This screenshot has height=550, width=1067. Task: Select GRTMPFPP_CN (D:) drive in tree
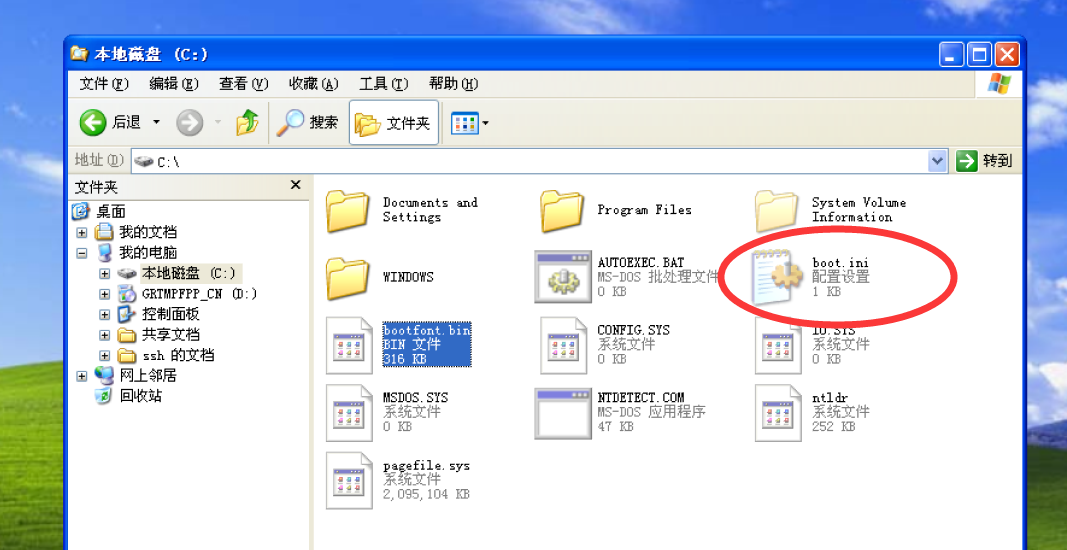point(199,294)
